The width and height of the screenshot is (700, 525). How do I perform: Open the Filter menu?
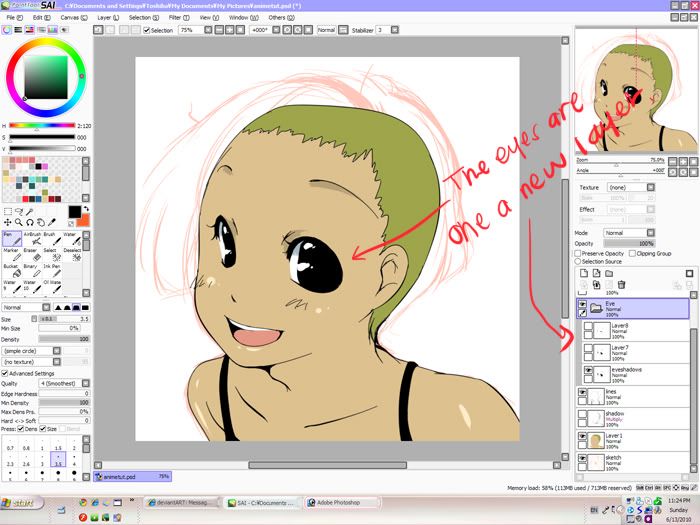point(179,17)
